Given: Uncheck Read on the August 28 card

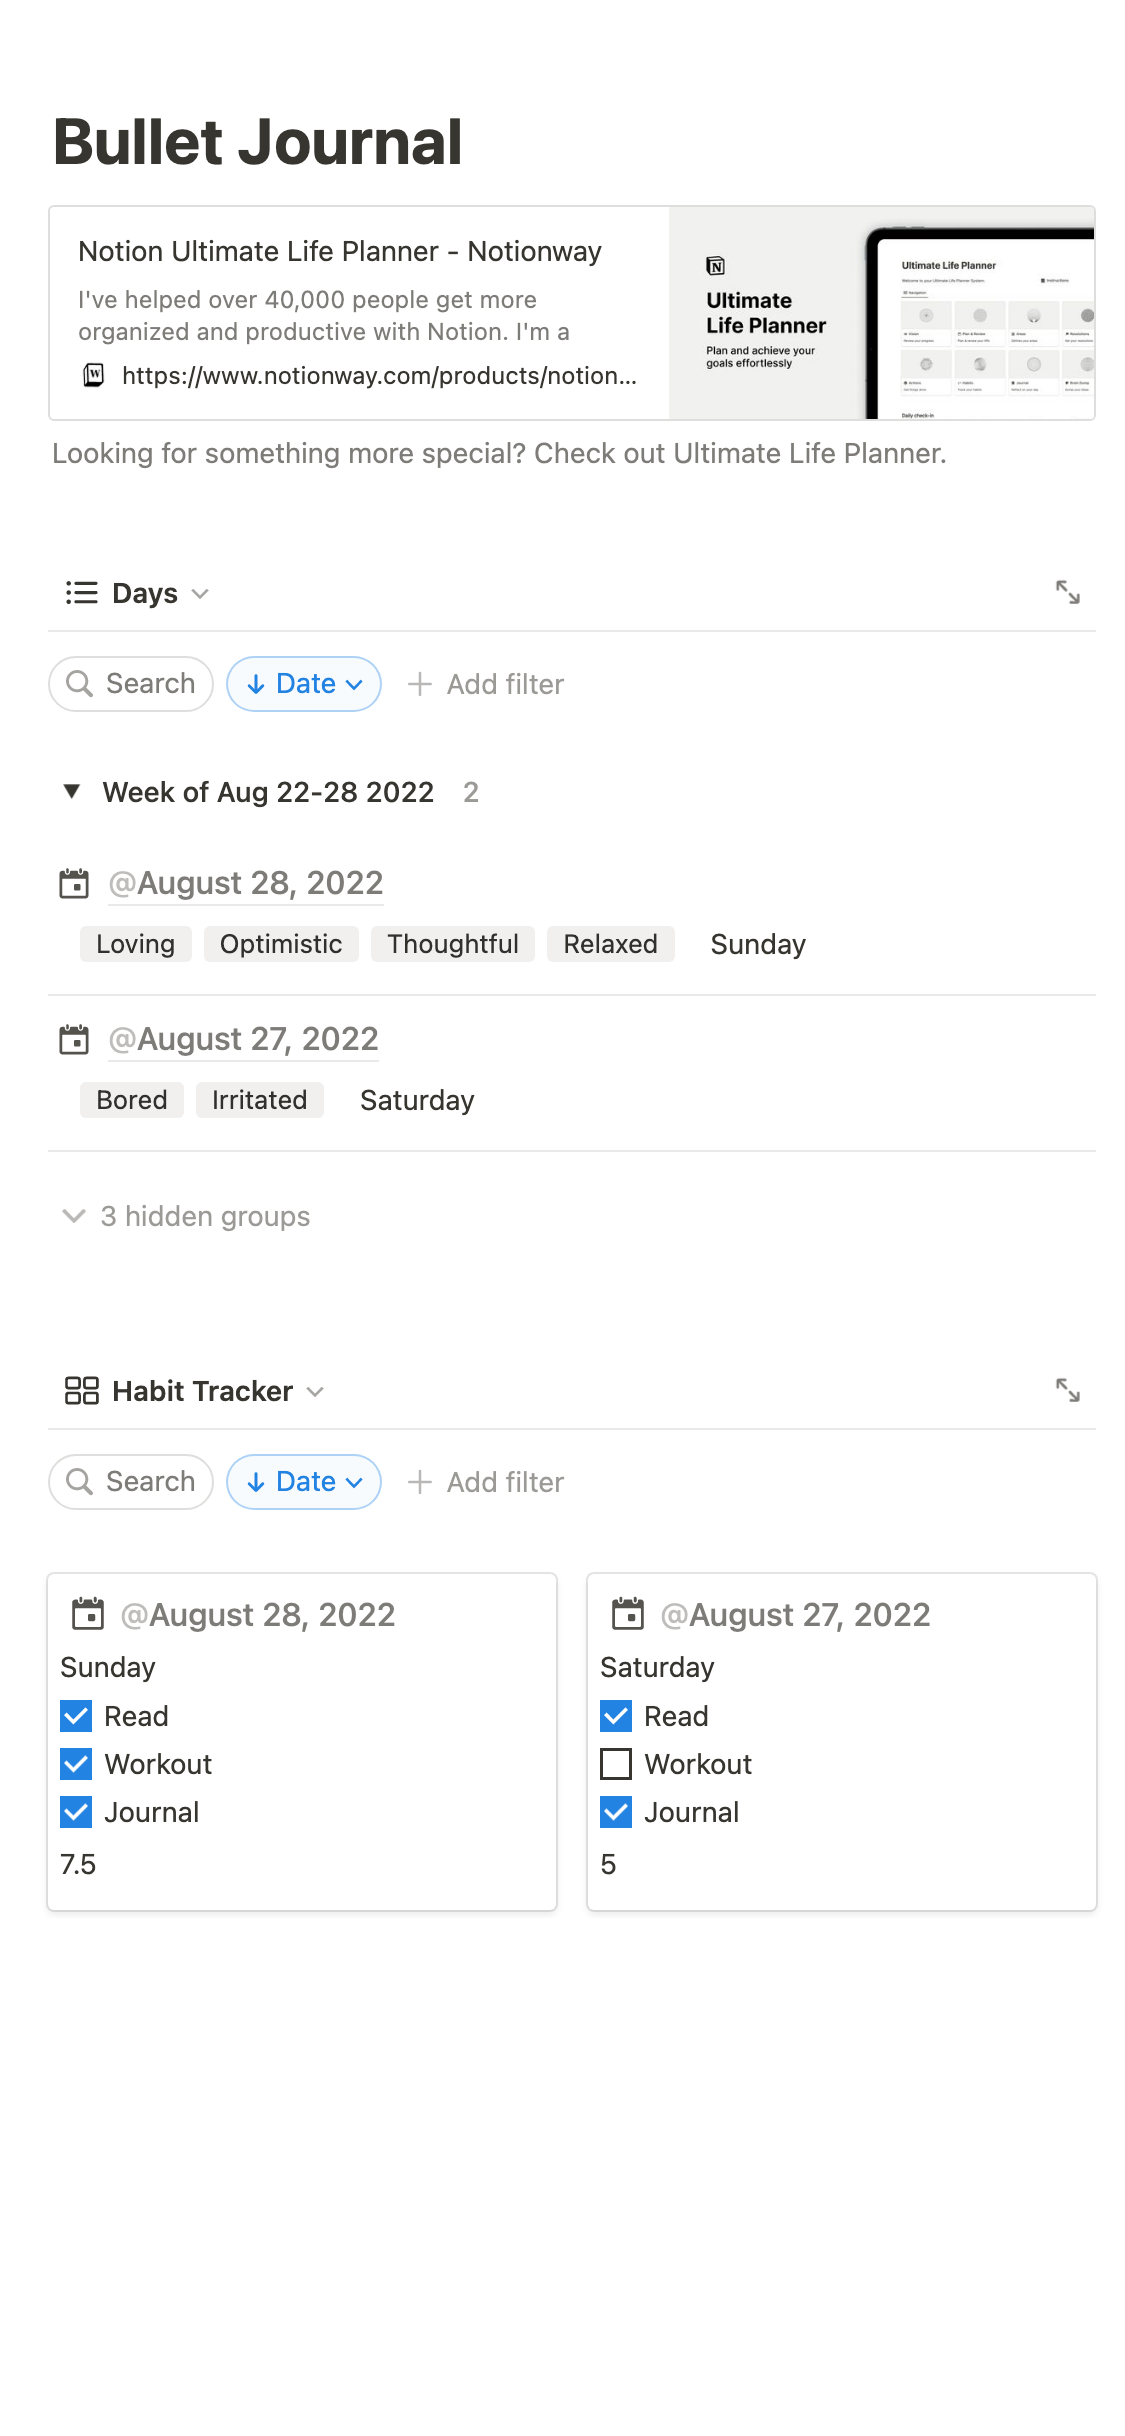Looking at the screenshot, I should [76, 1716].
